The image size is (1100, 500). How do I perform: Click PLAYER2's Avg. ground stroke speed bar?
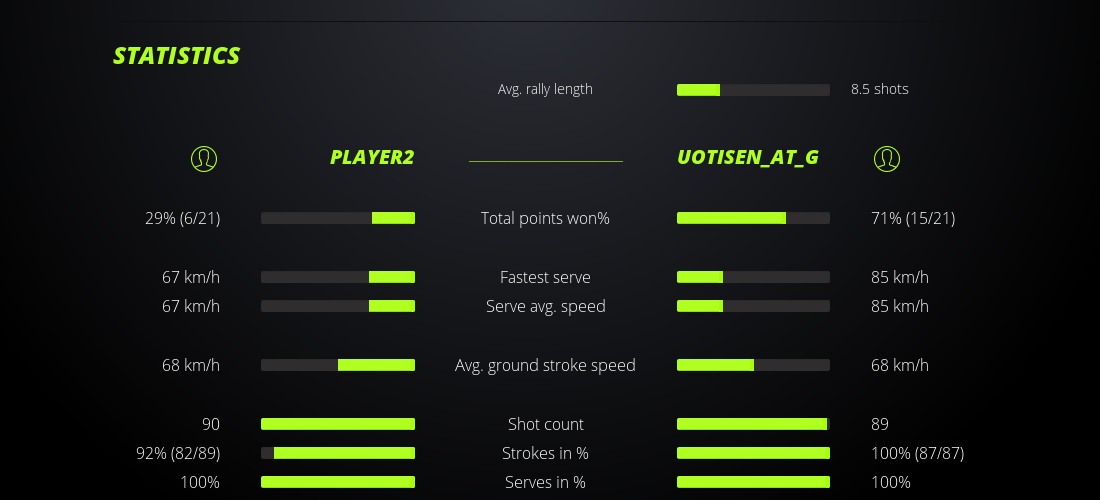[338, 365]
